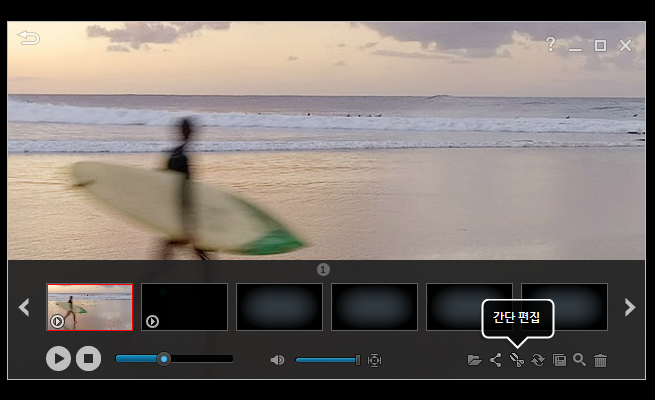Click the main surfer video preview
655x400 pixels.
[x=326, y=141]
